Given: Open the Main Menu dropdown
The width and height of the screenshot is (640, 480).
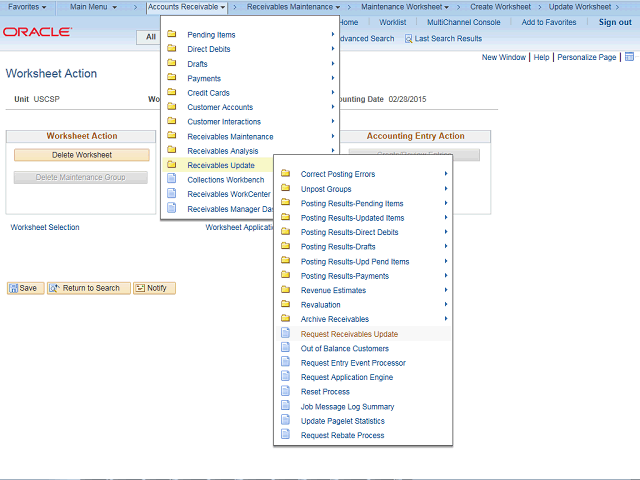Looking at the screenshot, I should tap(93, 7).
